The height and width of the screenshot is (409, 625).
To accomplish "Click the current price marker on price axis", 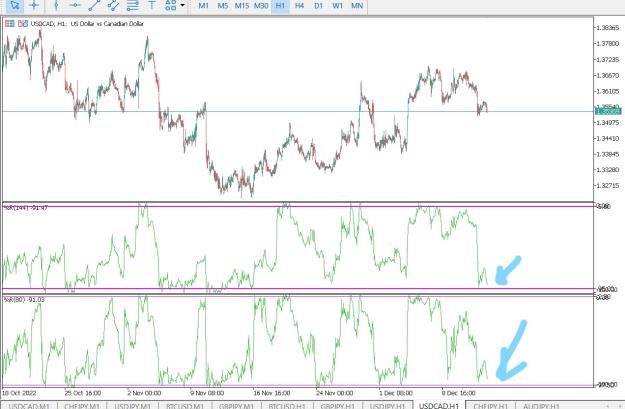I will click(608, 111).
